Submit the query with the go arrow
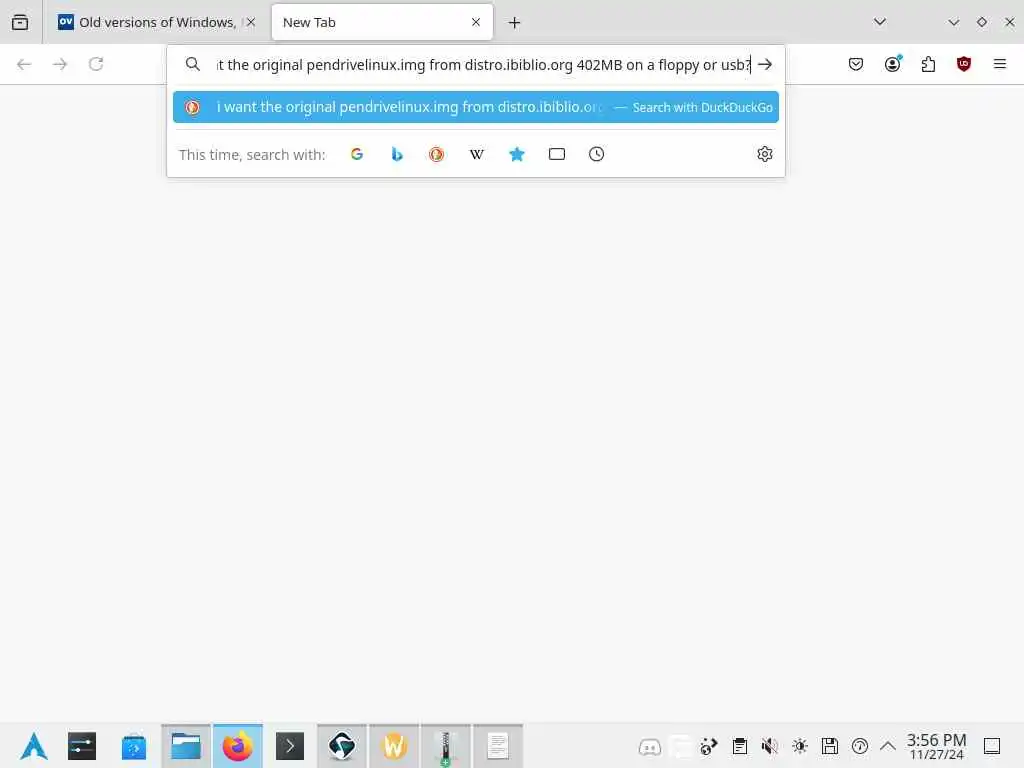Screen dimensions: 1024x768 click(x=765, y=65)
